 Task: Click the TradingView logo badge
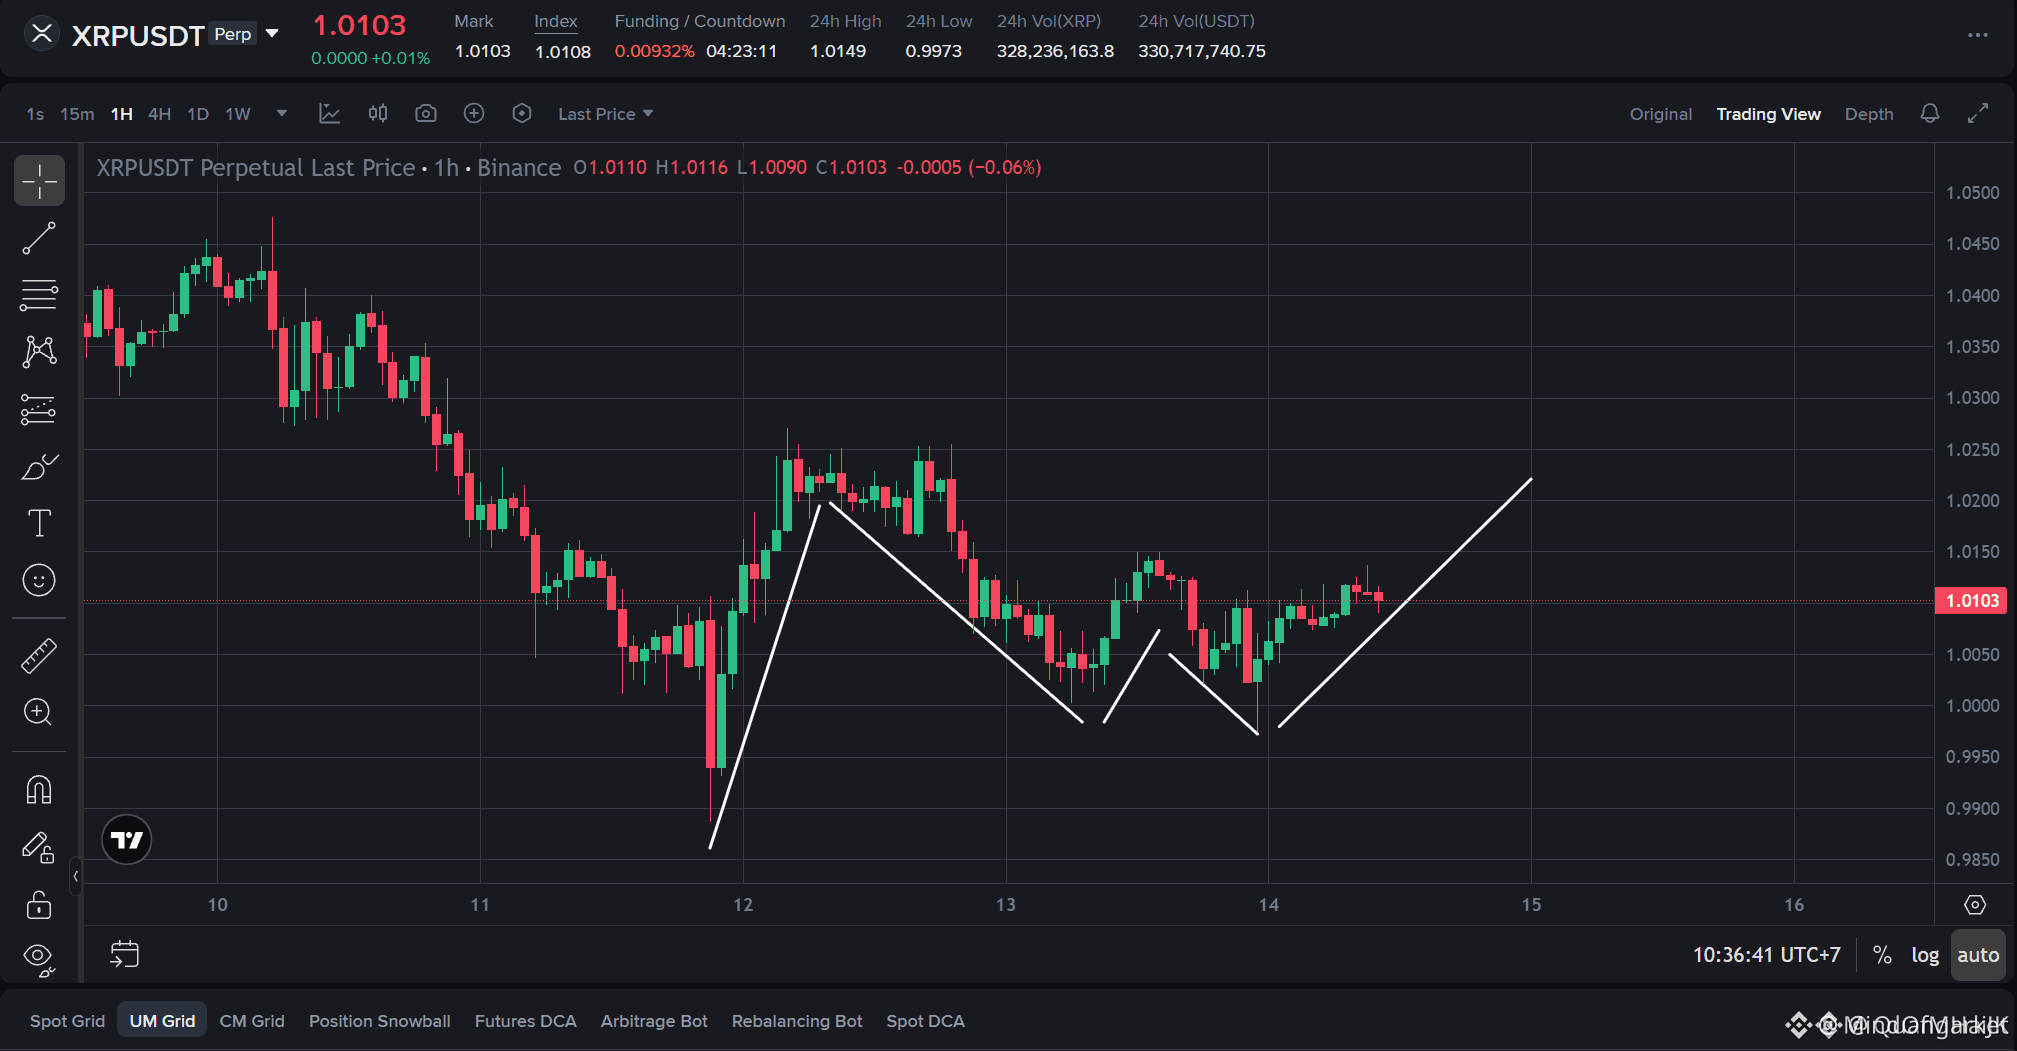[127, 840]
